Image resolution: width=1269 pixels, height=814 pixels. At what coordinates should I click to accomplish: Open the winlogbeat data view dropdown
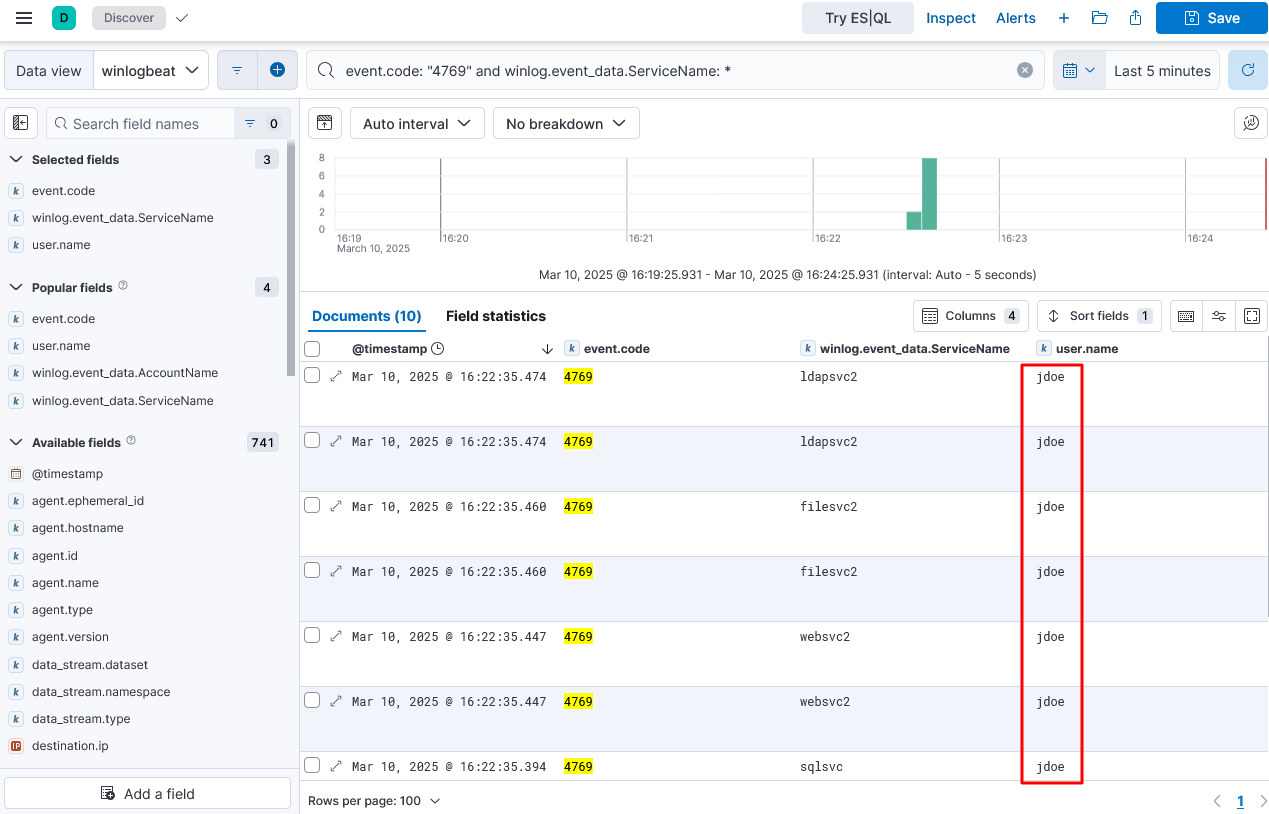[150, 71]
